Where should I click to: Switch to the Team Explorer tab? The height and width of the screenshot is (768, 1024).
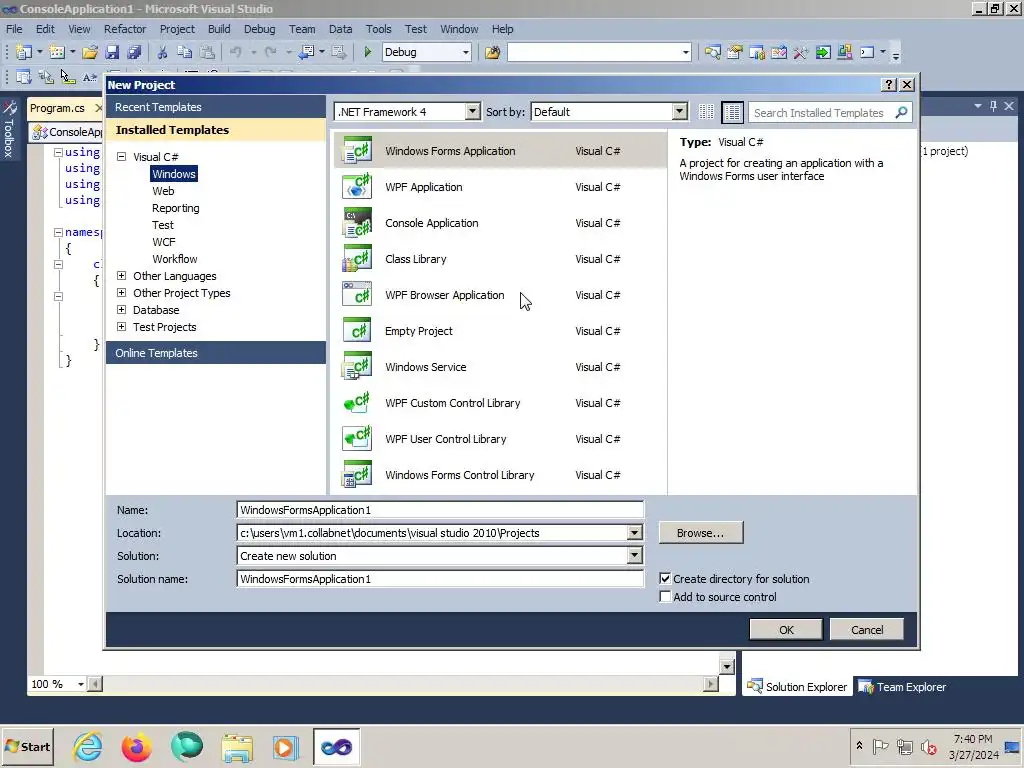pyautogui.click(x=902, y=687)
